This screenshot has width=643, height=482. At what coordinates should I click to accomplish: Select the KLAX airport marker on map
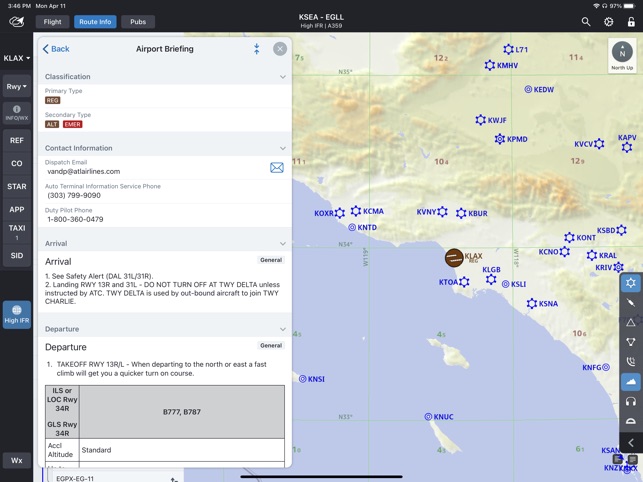pos(454,258)
